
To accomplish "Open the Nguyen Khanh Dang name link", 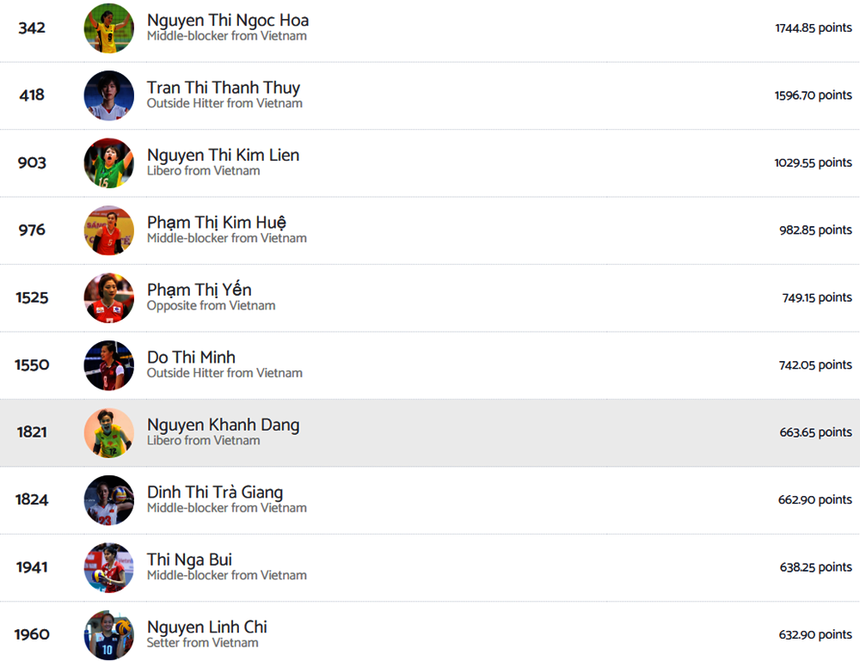I will (x=223, y=425).
